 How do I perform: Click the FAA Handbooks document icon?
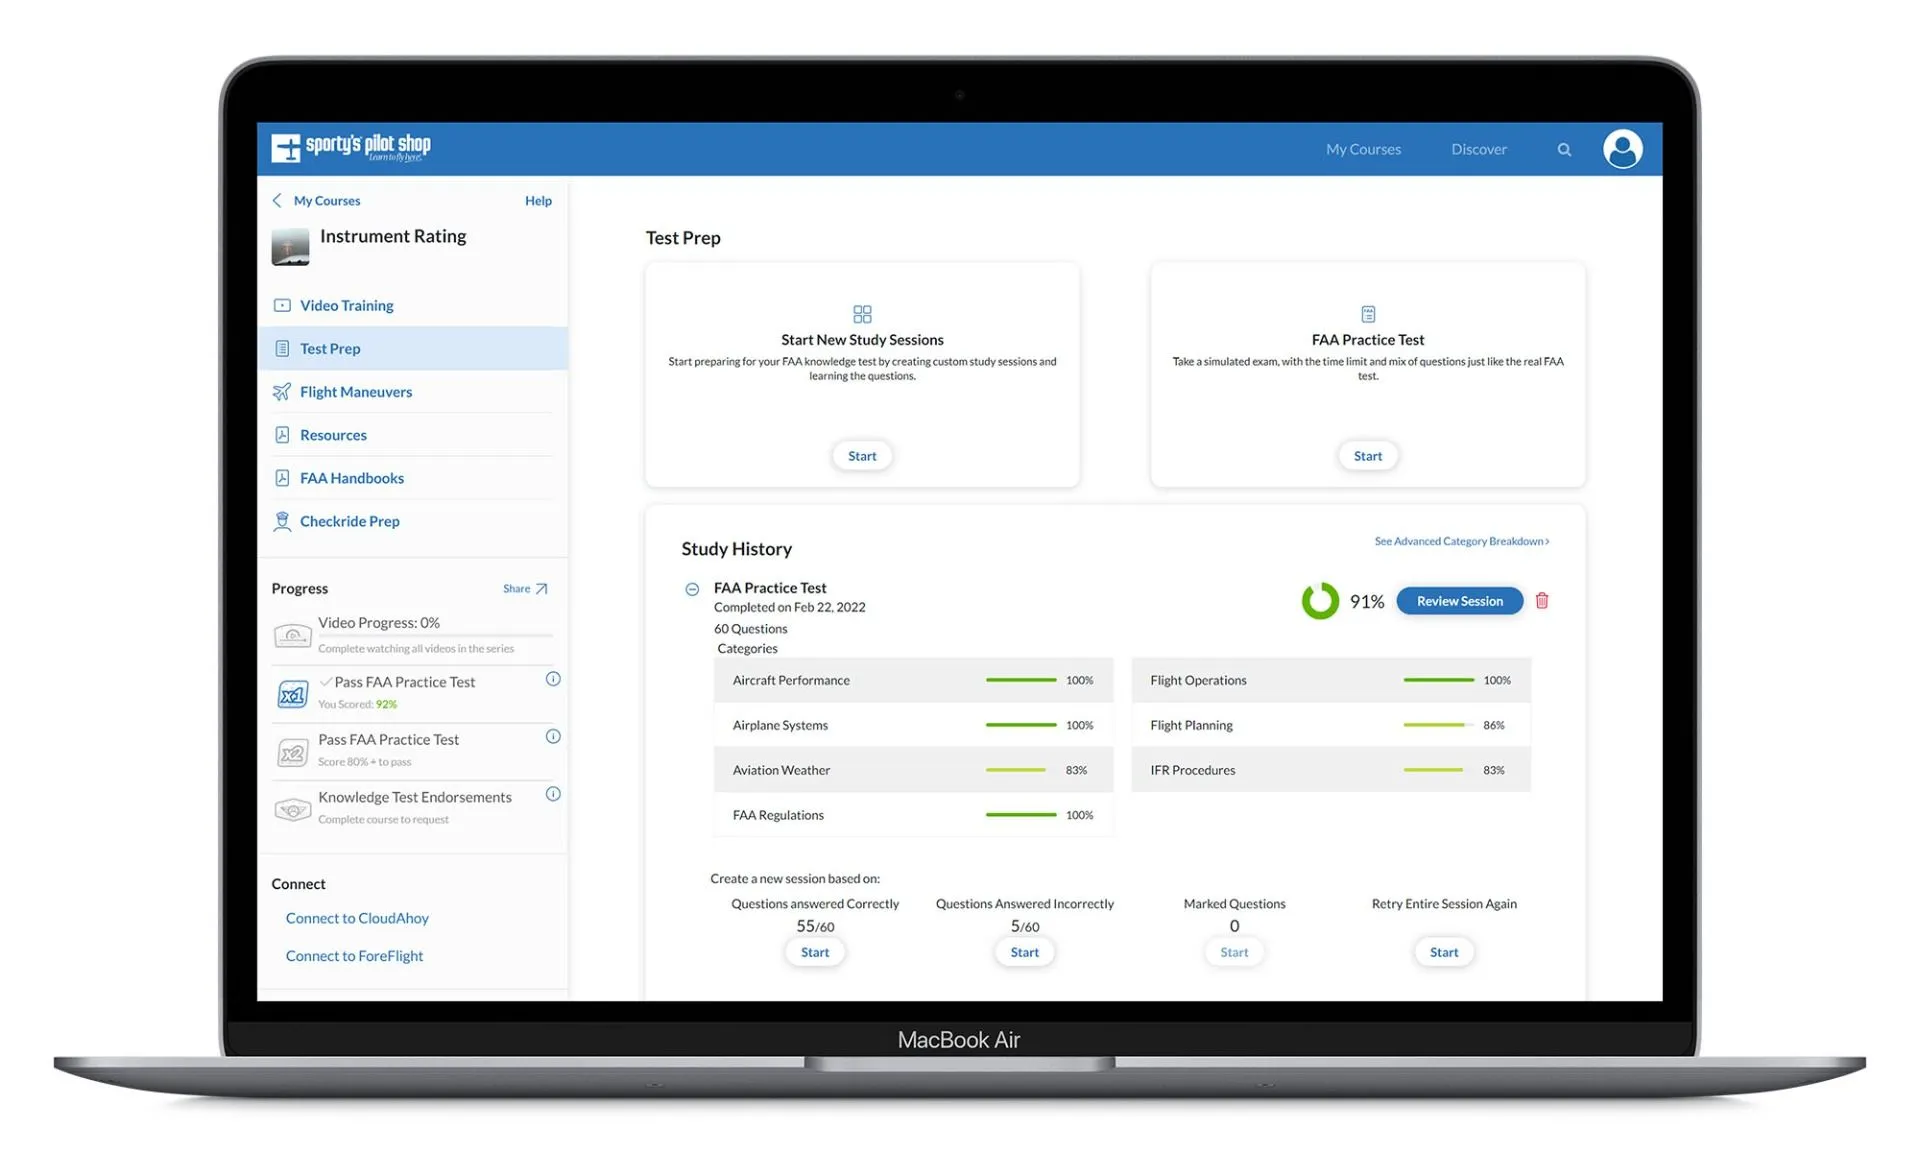(282, 478)
